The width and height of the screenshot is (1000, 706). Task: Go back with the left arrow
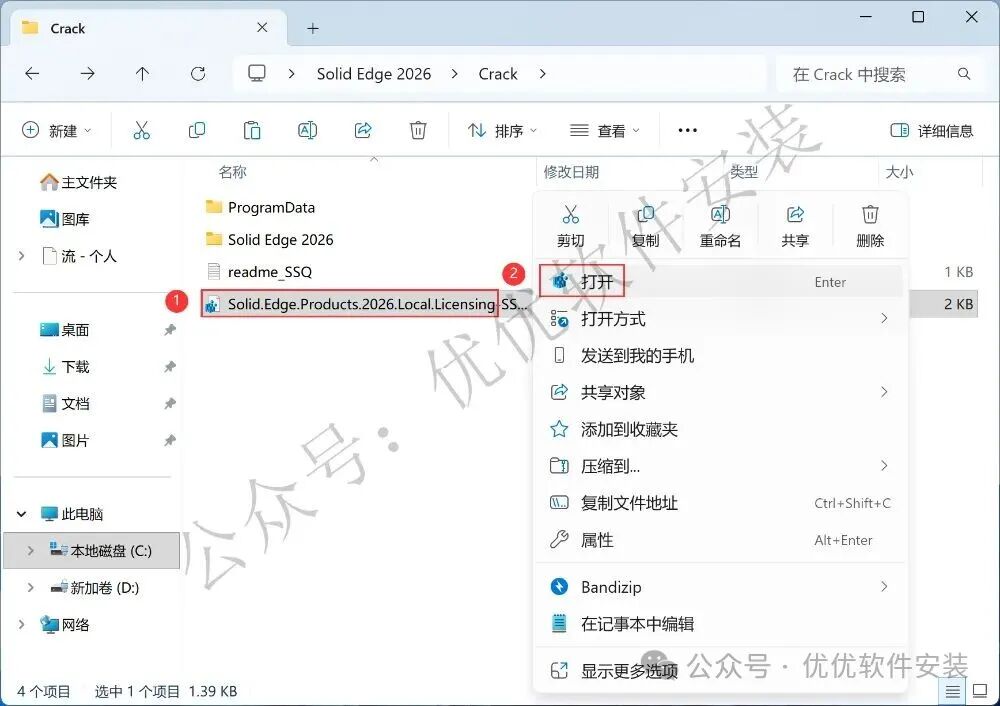pos(32,74)
